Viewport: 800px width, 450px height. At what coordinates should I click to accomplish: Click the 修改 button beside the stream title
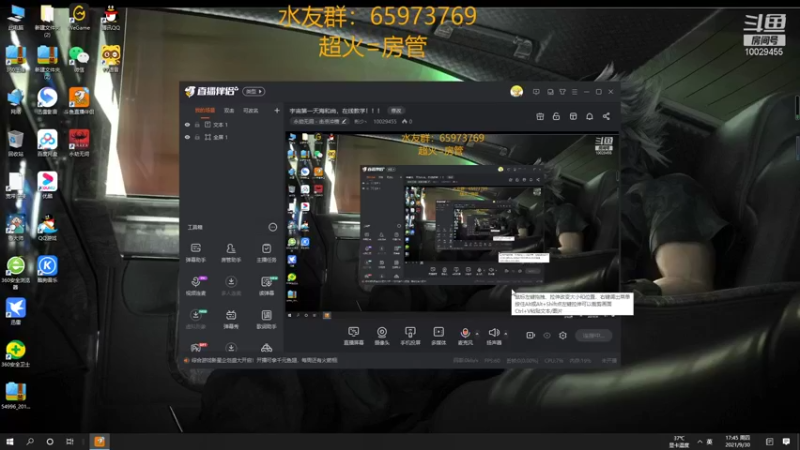396,110
